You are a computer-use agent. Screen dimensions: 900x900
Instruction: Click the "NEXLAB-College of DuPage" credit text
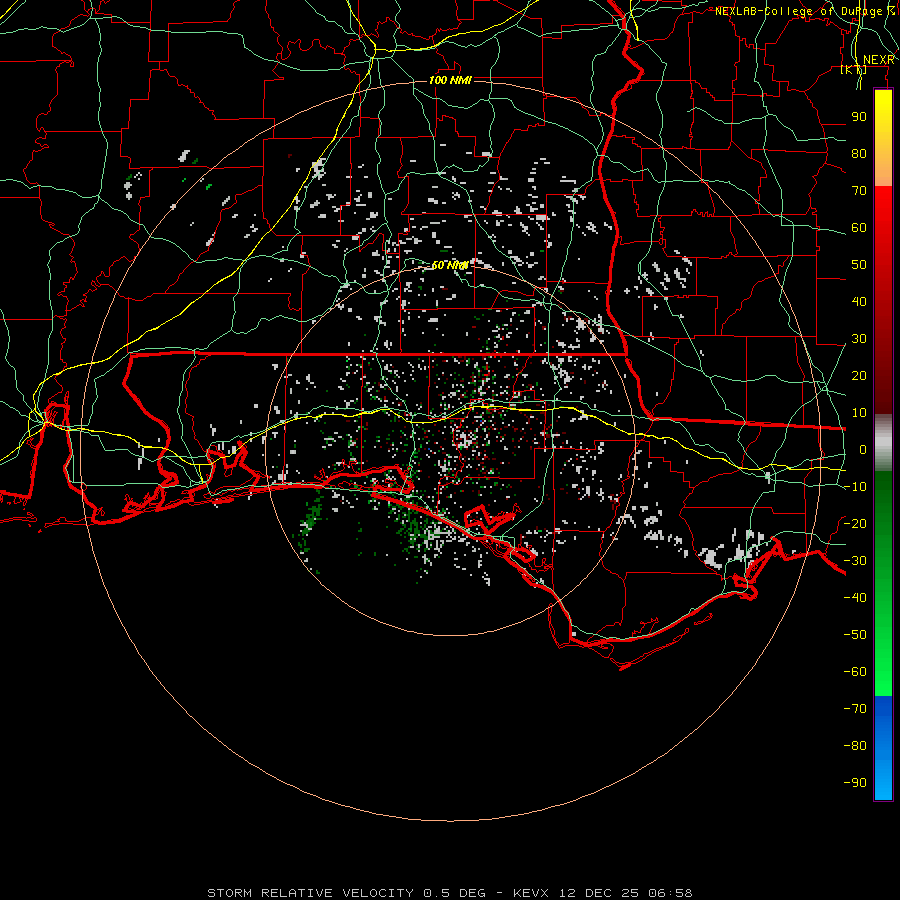(x=798, y=11)
